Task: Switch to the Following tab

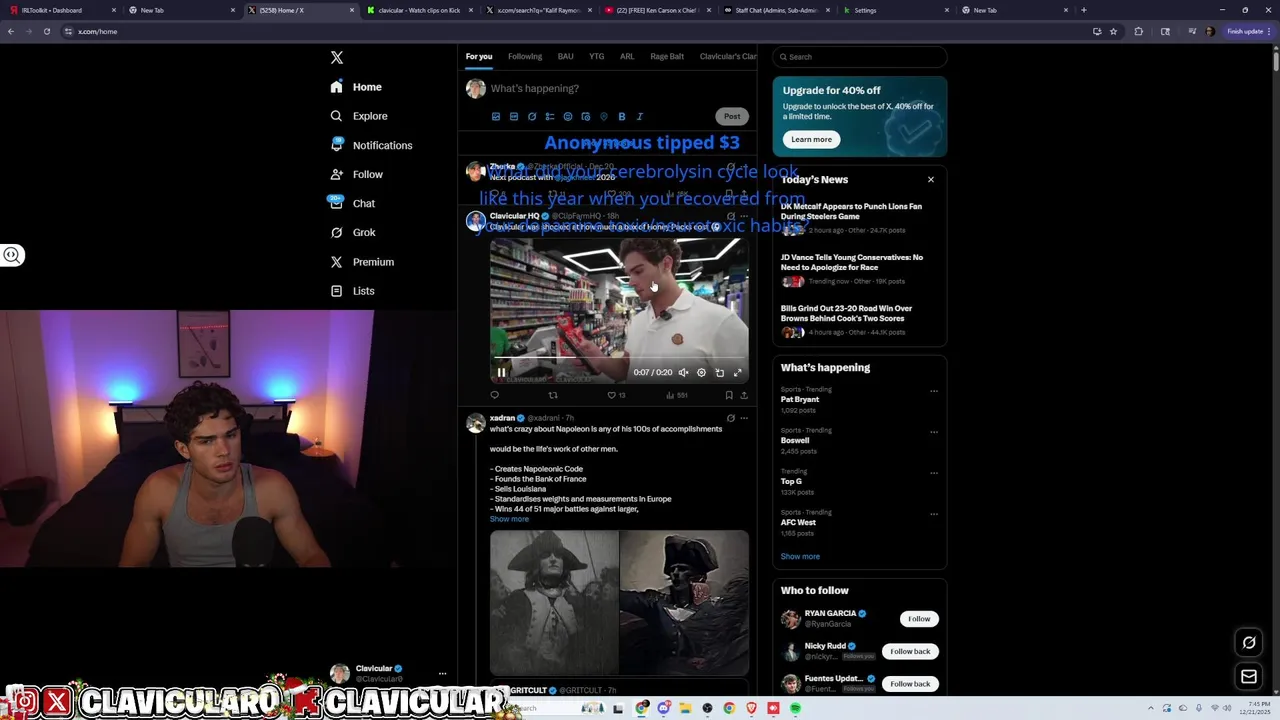Action: point(525,57)
